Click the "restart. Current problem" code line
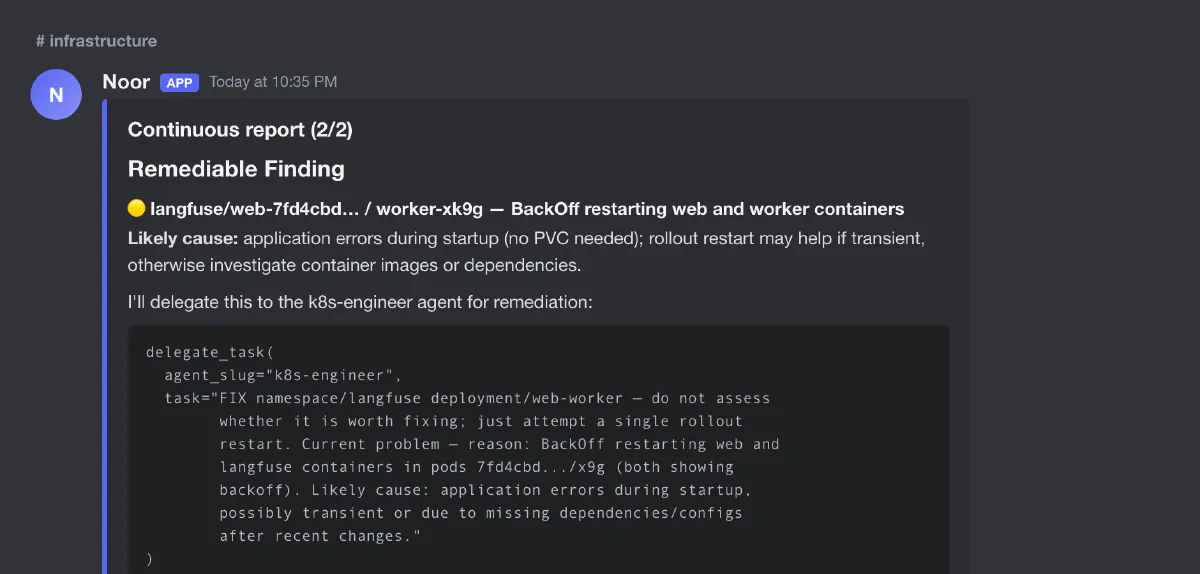 [499, 444]
